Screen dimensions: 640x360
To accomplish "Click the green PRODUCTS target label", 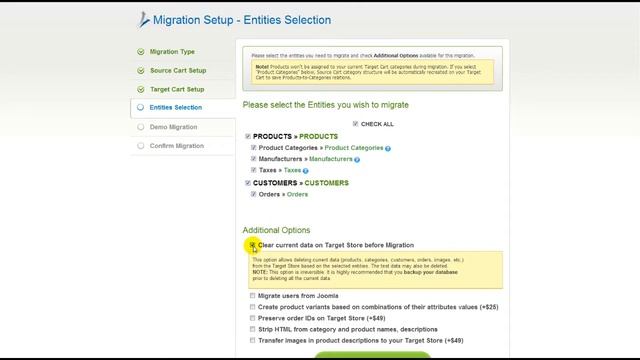I will [318, 136].
